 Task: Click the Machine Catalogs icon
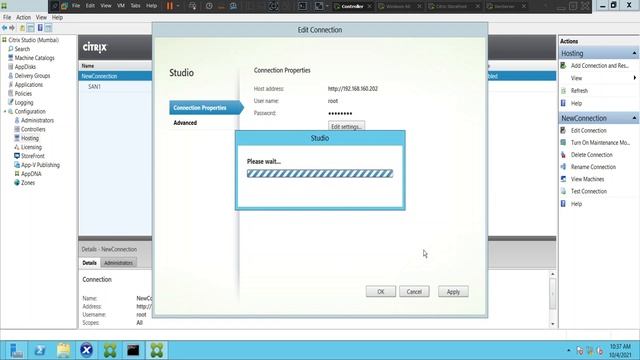point(11,58)
